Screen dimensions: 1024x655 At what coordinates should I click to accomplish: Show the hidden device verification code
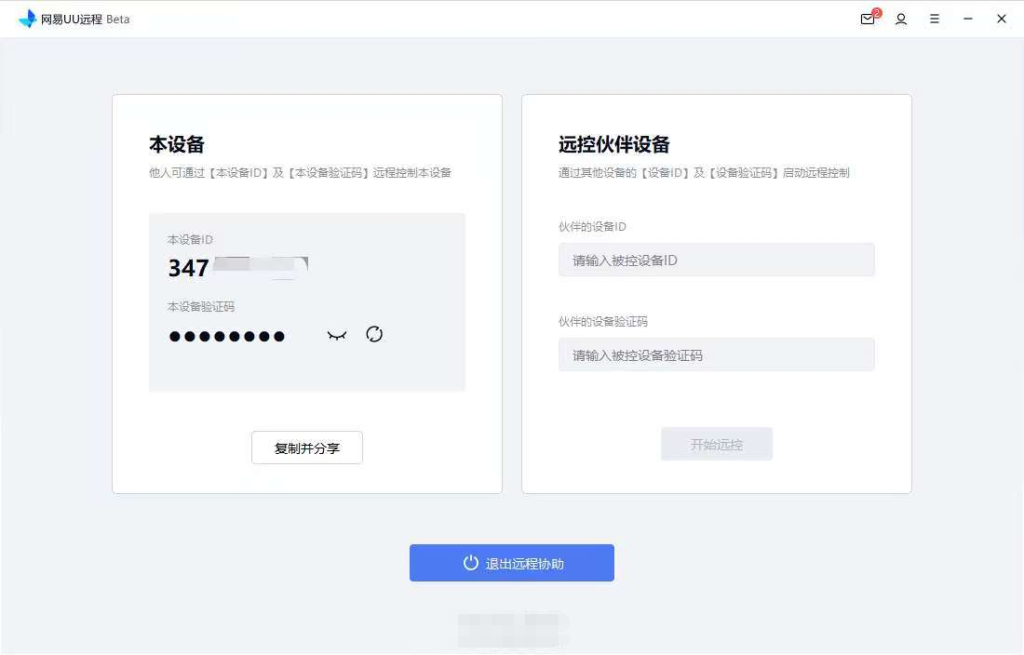coord(337,336)
